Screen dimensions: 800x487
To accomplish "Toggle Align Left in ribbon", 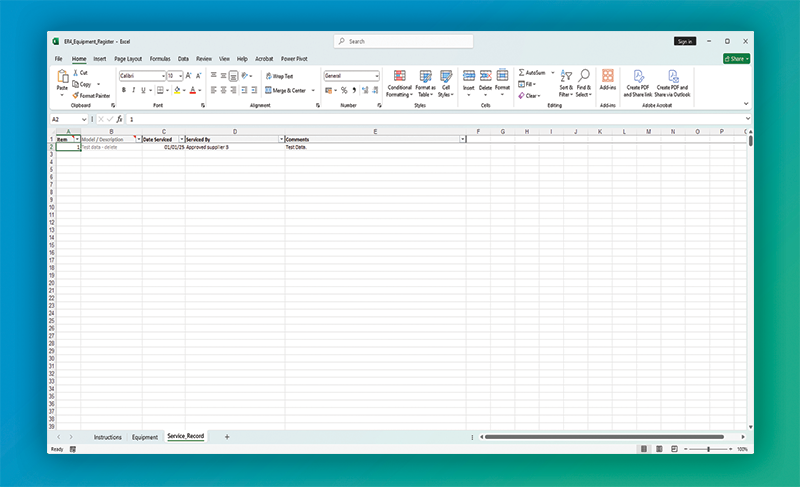I will tap(213, 90).
